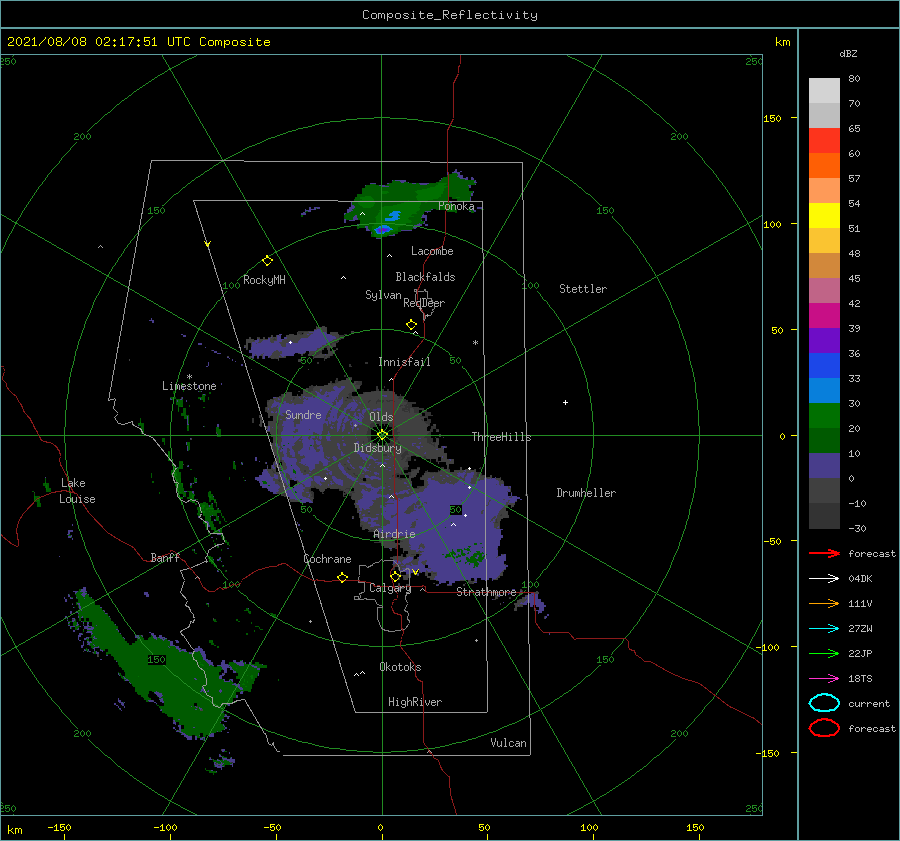Image resolution: width=900 pixels, height=841 pixels.
Task: Click the -30 dBZ dark gray swatch
Action: (824, 516)
